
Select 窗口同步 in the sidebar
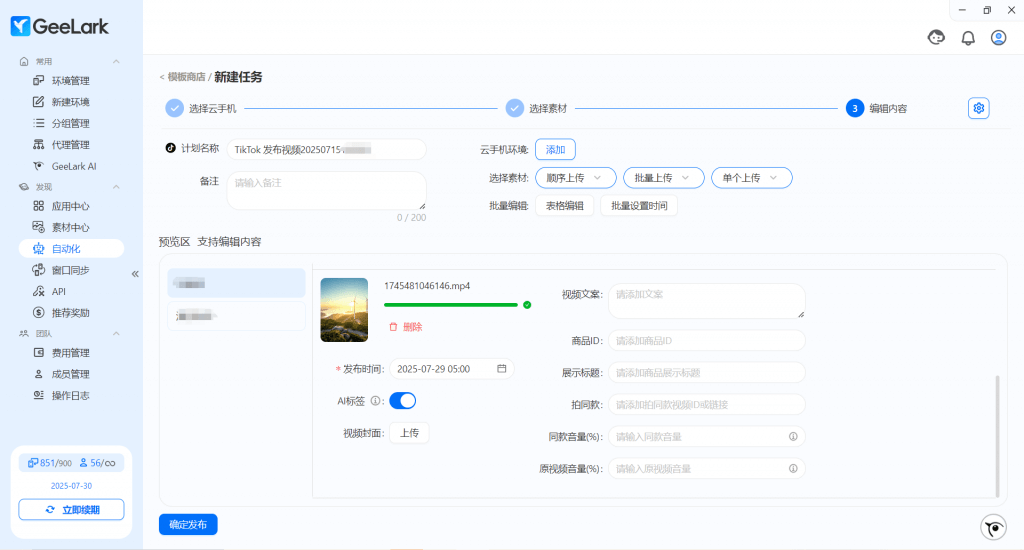point(70,270)
